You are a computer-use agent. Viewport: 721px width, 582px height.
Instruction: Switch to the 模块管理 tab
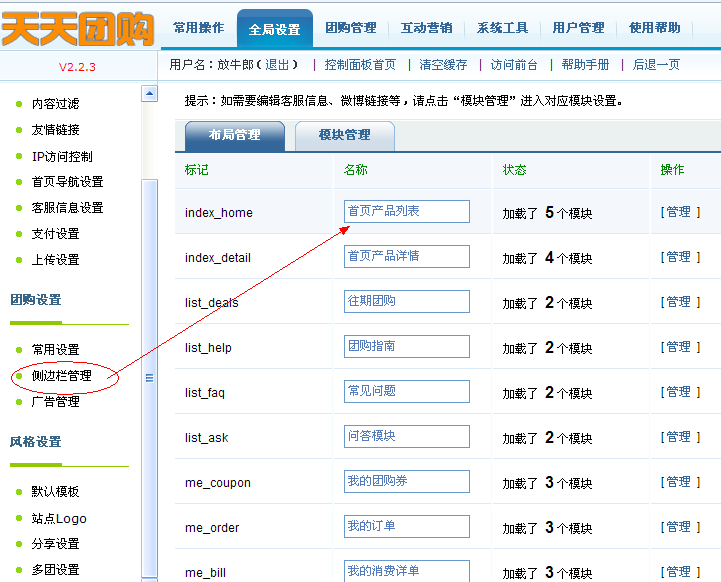[344, 135]
